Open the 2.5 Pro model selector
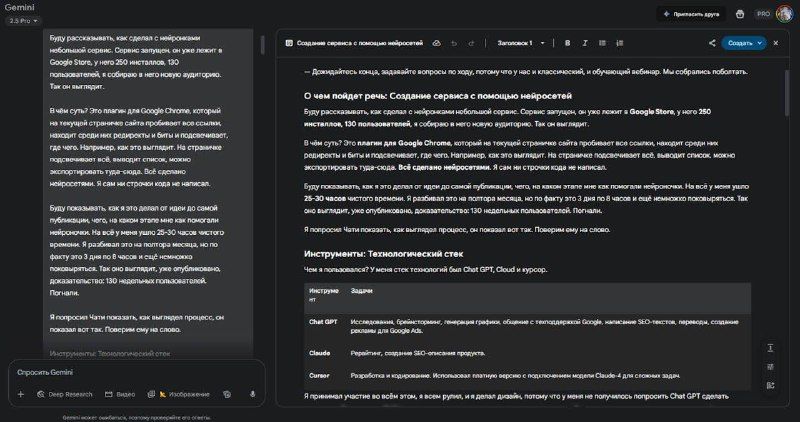The width and height of the screenshot is (800, 422). point(23,21)
